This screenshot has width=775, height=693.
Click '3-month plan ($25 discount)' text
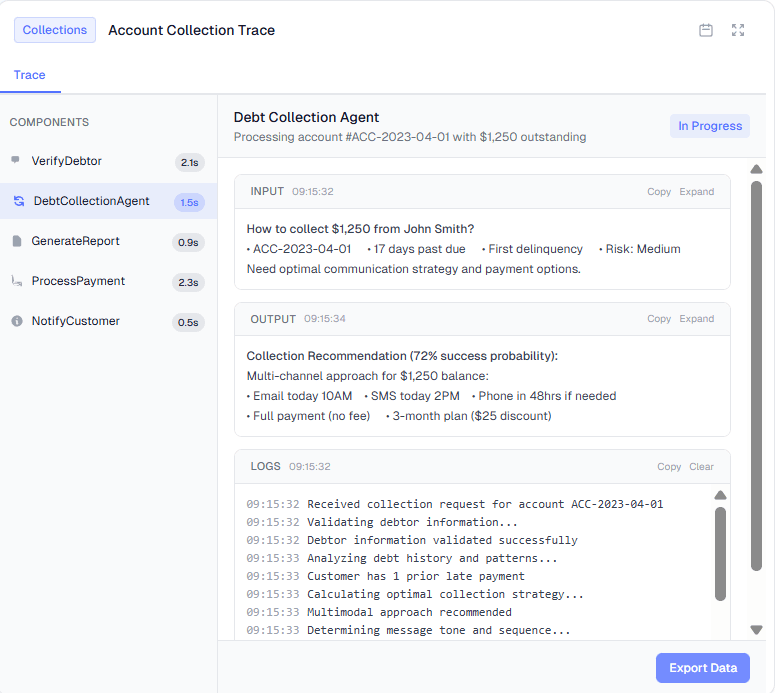[x=472, y=416]
